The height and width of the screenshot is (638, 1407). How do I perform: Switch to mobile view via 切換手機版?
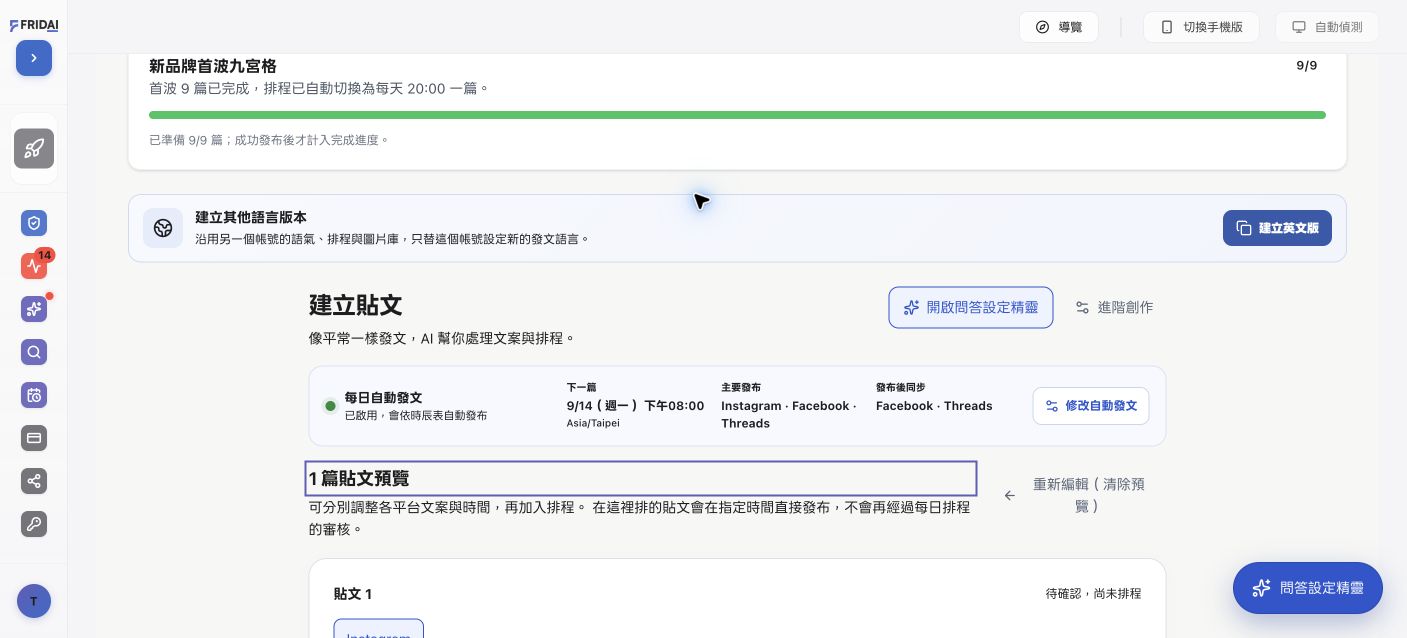1201,27
